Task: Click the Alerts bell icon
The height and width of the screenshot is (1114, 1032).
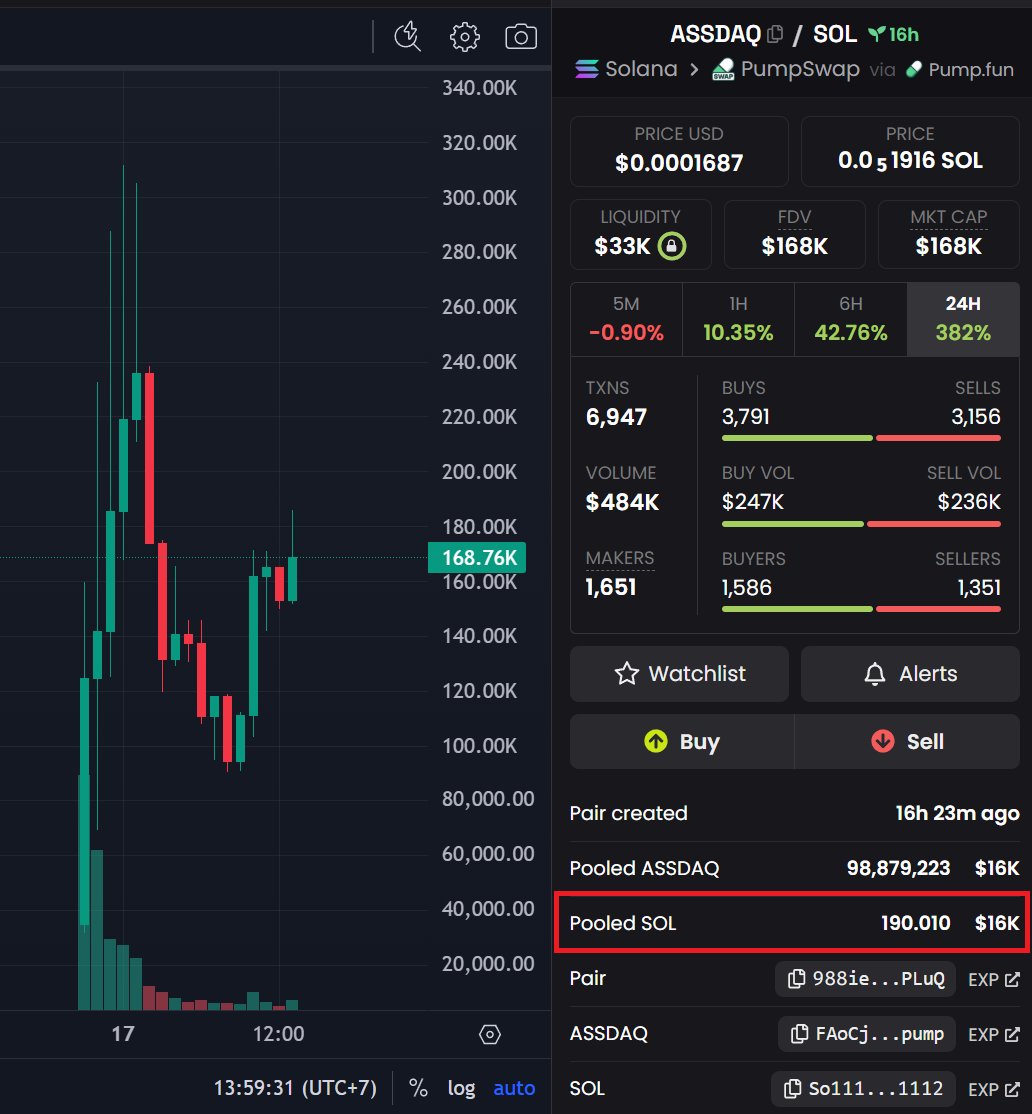Action: pyautogui.click(x=875, y=674)
